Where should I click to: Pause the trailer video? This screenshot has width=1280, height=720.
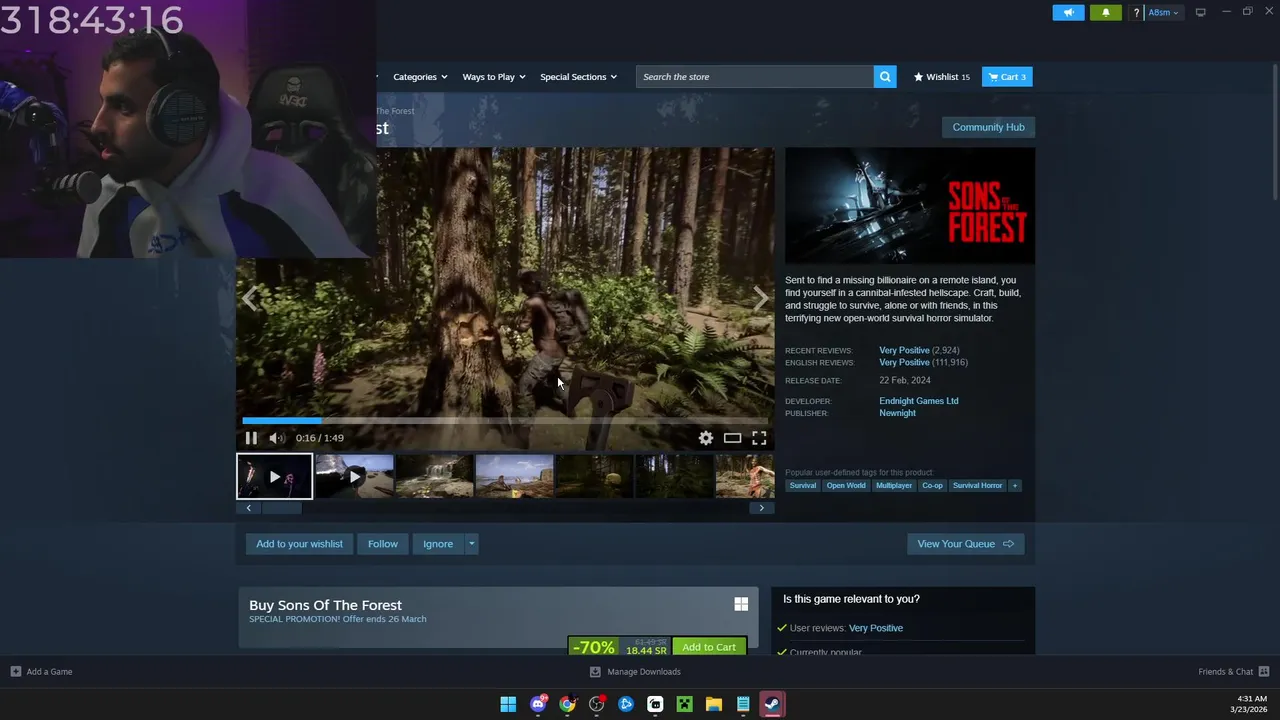point(251,438)
